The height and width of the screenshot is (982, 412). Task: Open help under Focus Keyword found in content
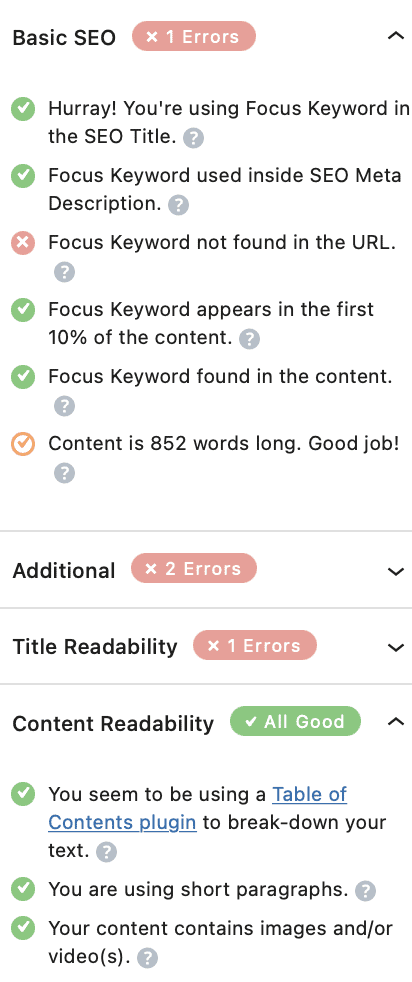[64, 406]
